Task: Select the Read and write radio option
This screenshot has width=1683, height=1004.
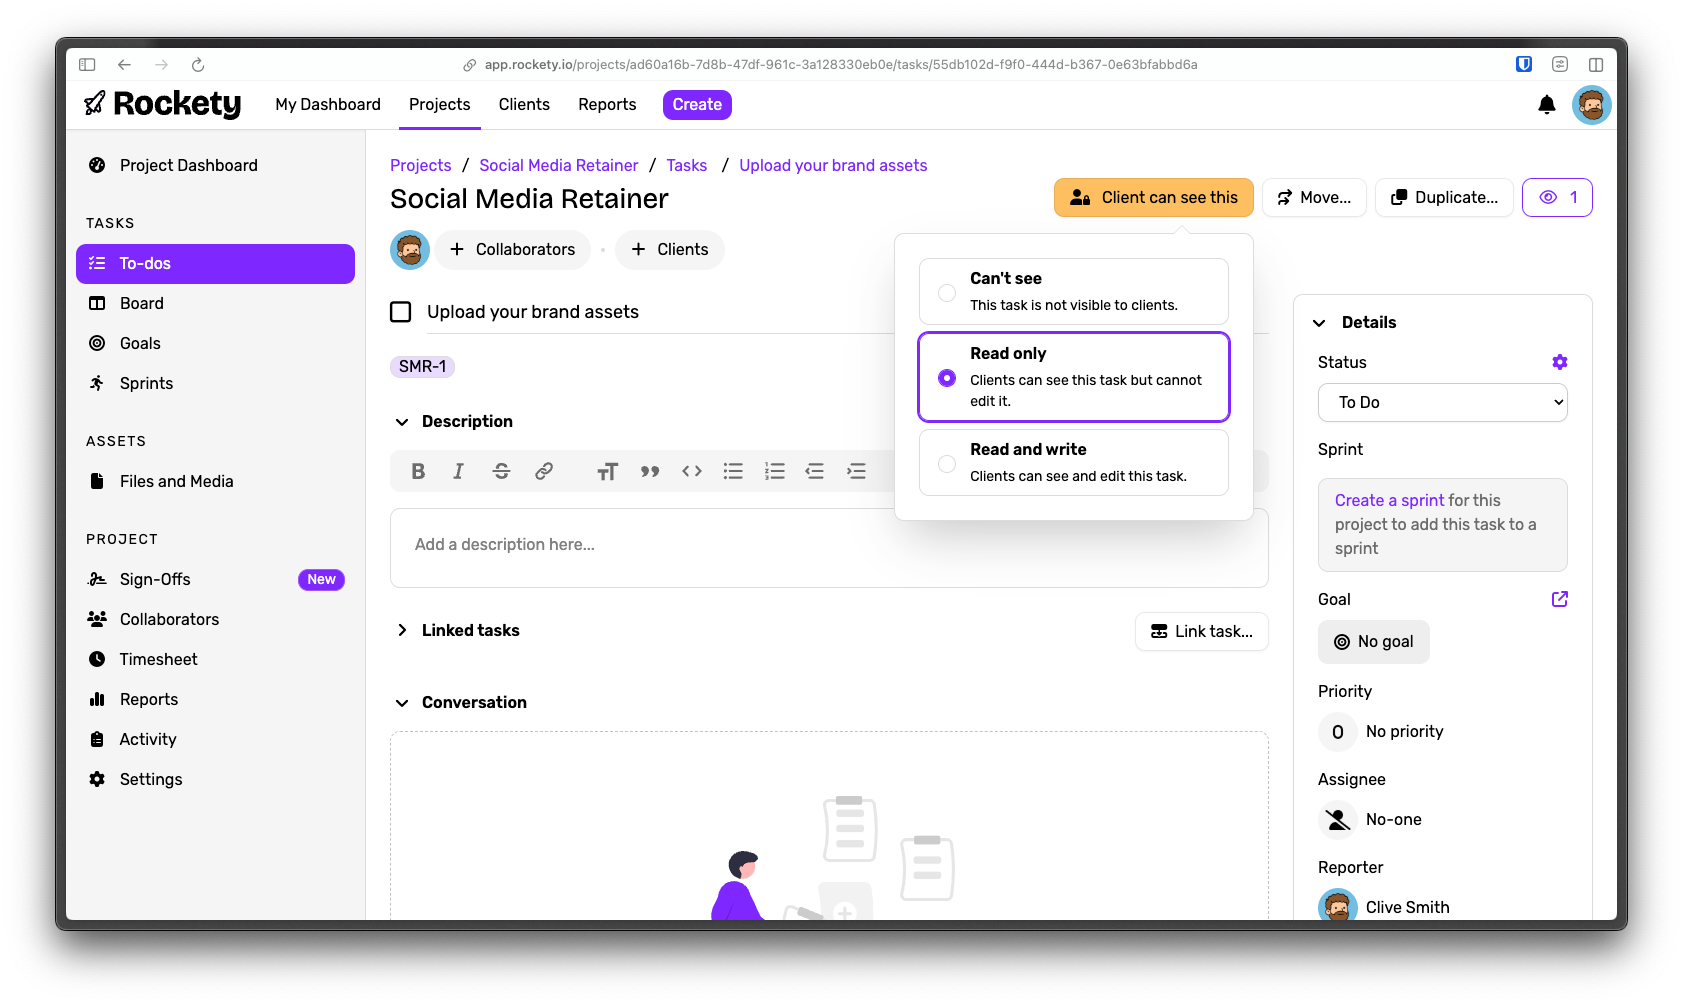Action: tap(946, 463)
